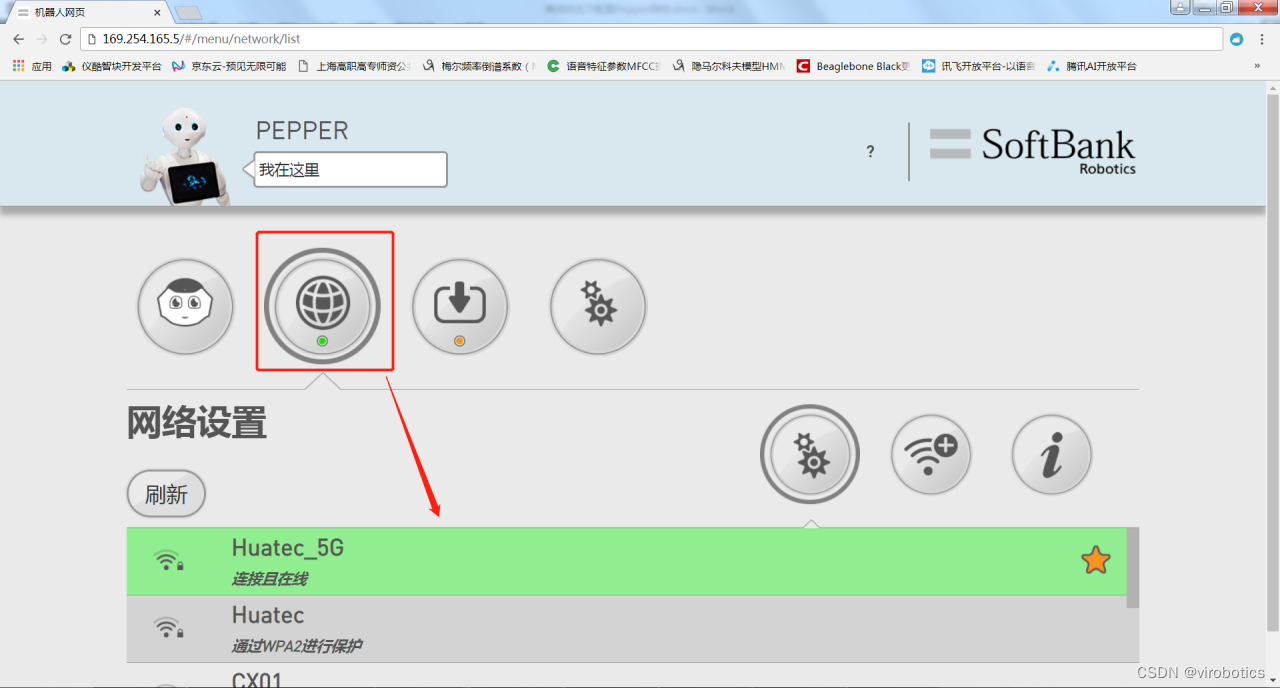Click the 通过WPA2进行保护 status text

(297, 646)
